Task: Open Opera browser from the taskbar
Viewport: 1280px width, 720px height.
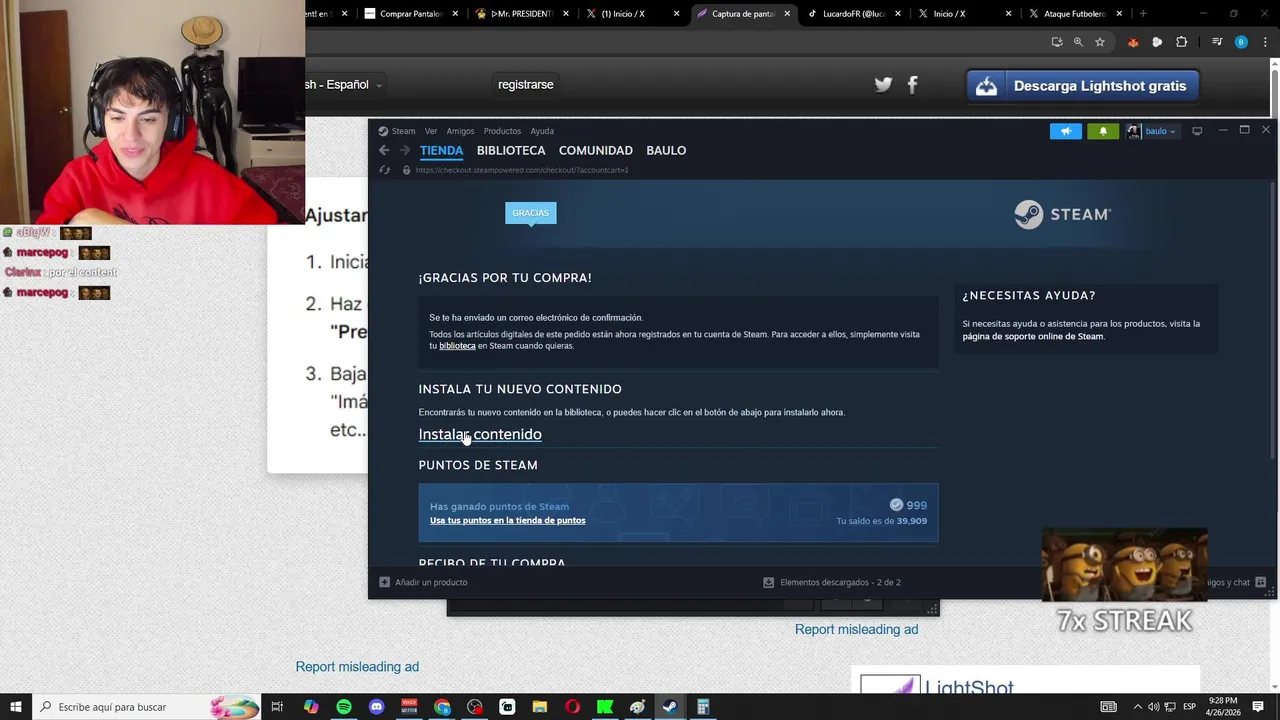Action: point(572,707)
